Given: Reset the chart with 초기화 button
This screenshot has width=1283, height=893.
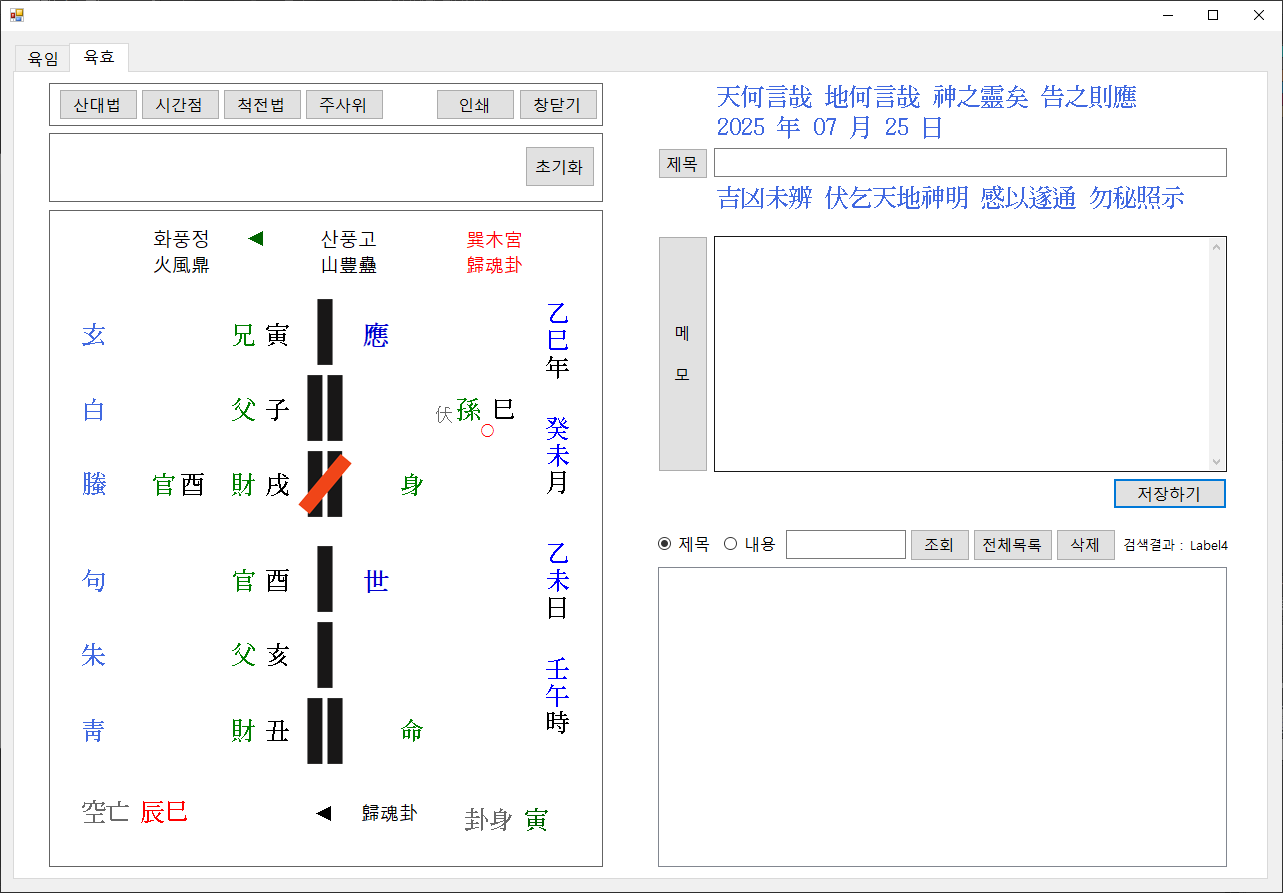Looking at the screenshot, I should coord(560,167).
